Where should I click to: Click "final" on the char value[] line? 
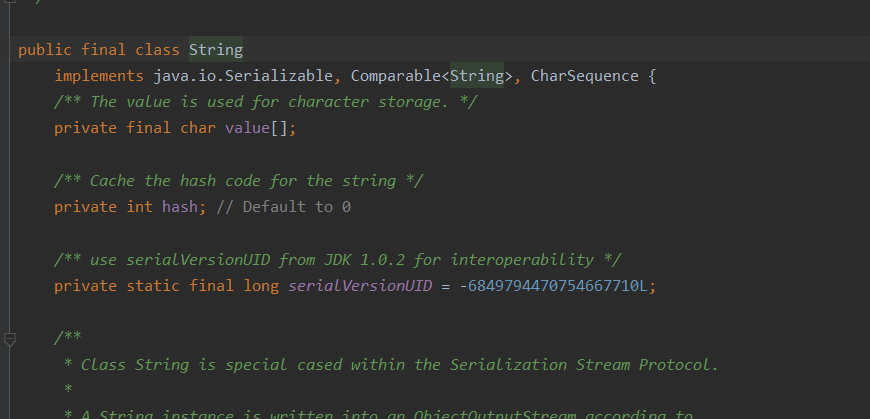(x=148, y=128)
